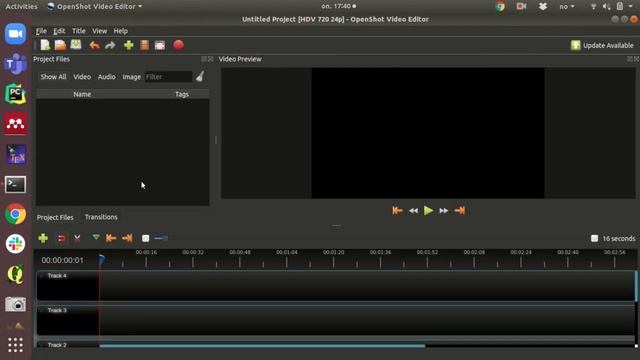Open the Title menu

pos(79,31)
